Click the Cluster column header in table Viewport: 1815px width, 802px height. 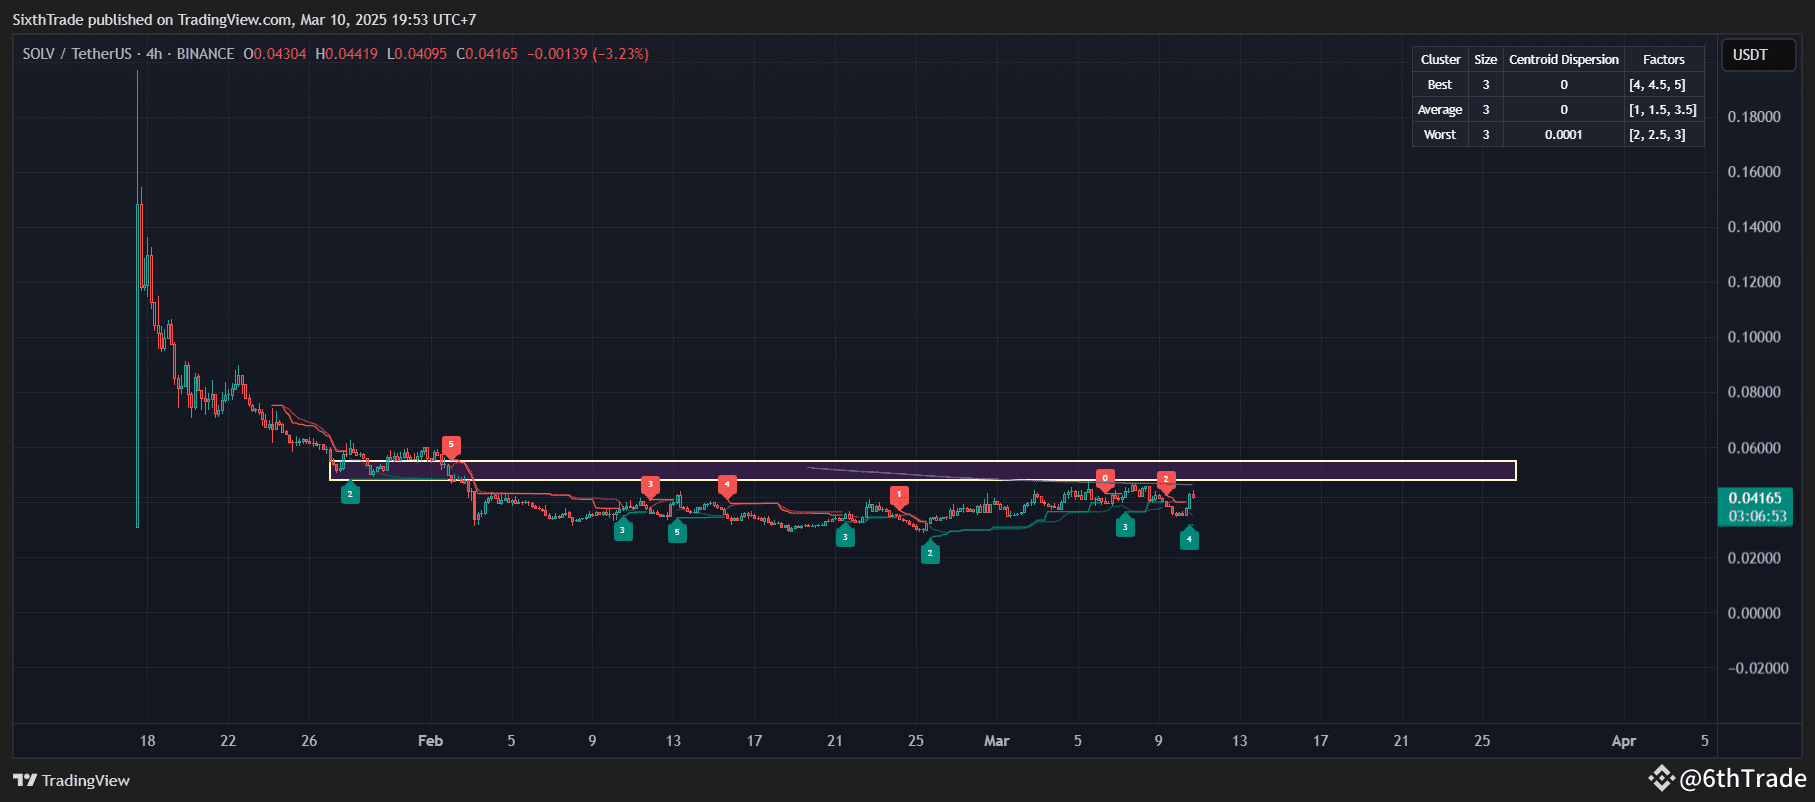coord(1440,60)
